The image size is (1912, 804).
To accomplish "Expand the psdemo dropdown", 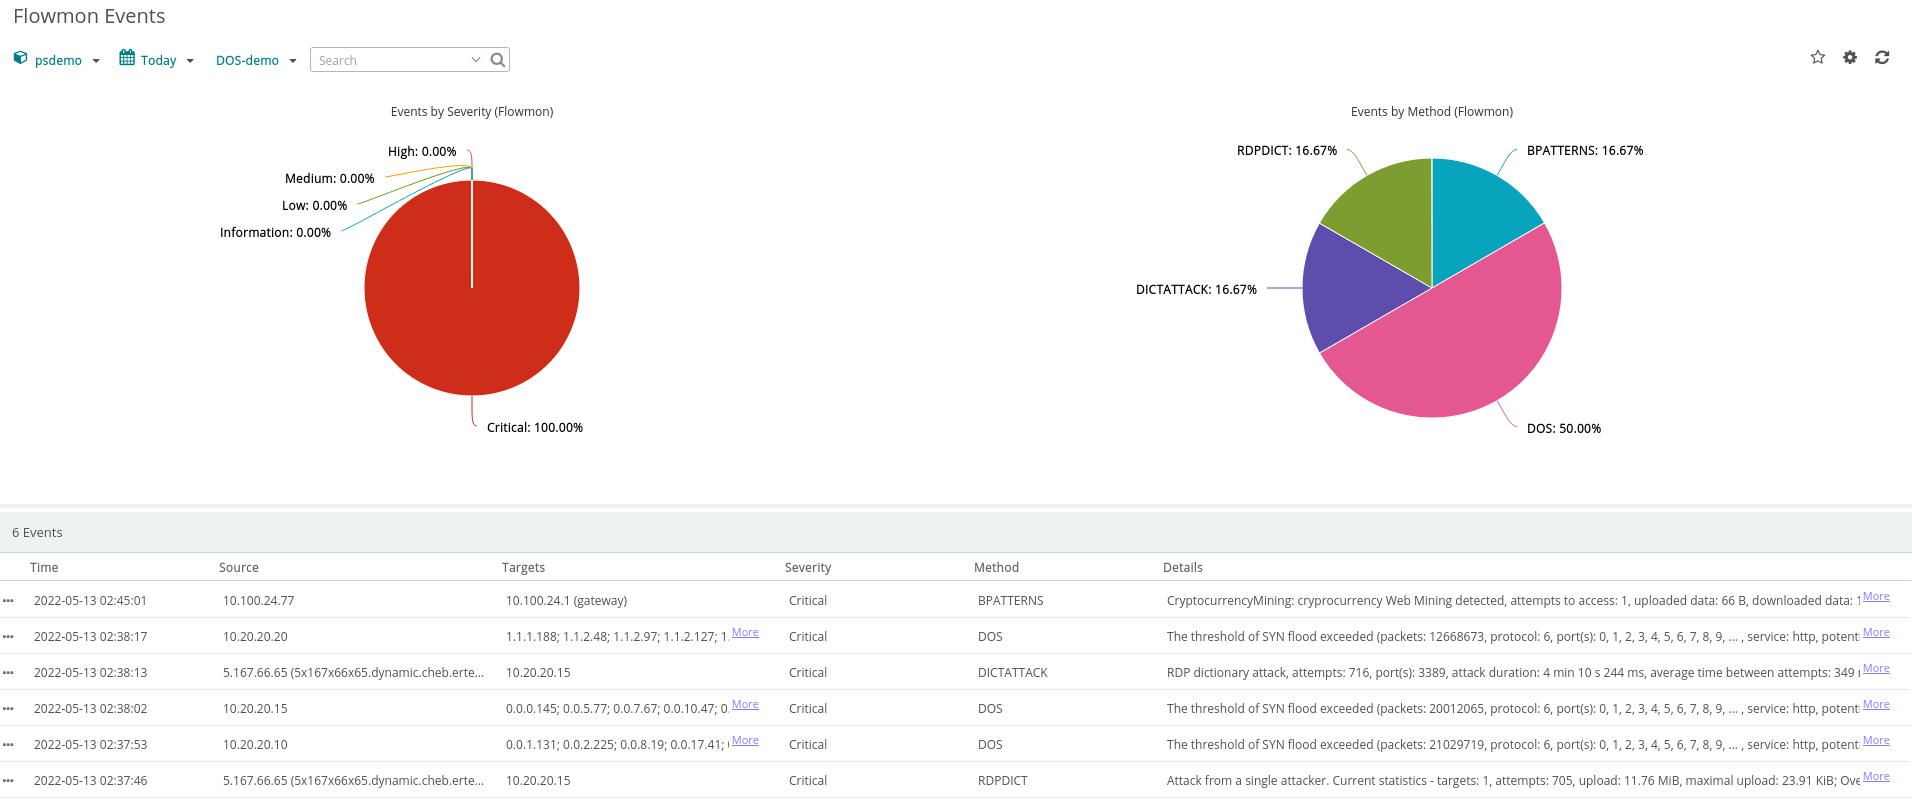I will pos(96,61).
